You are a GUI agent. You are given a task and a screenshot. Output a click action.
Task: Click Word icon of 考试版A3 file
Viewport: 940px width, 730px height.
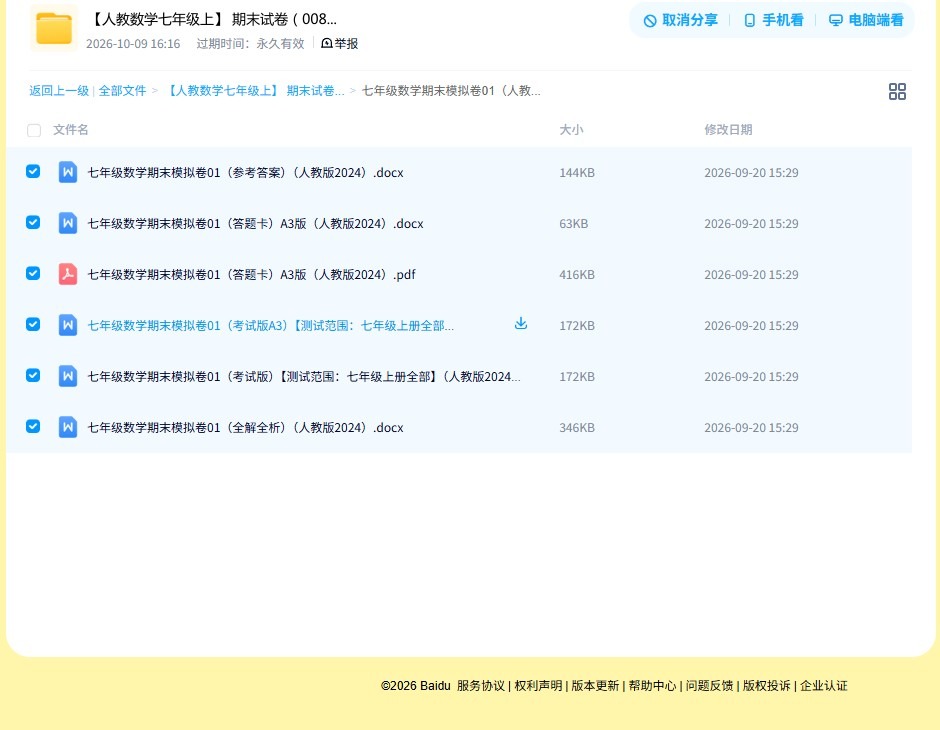point(68,325)
